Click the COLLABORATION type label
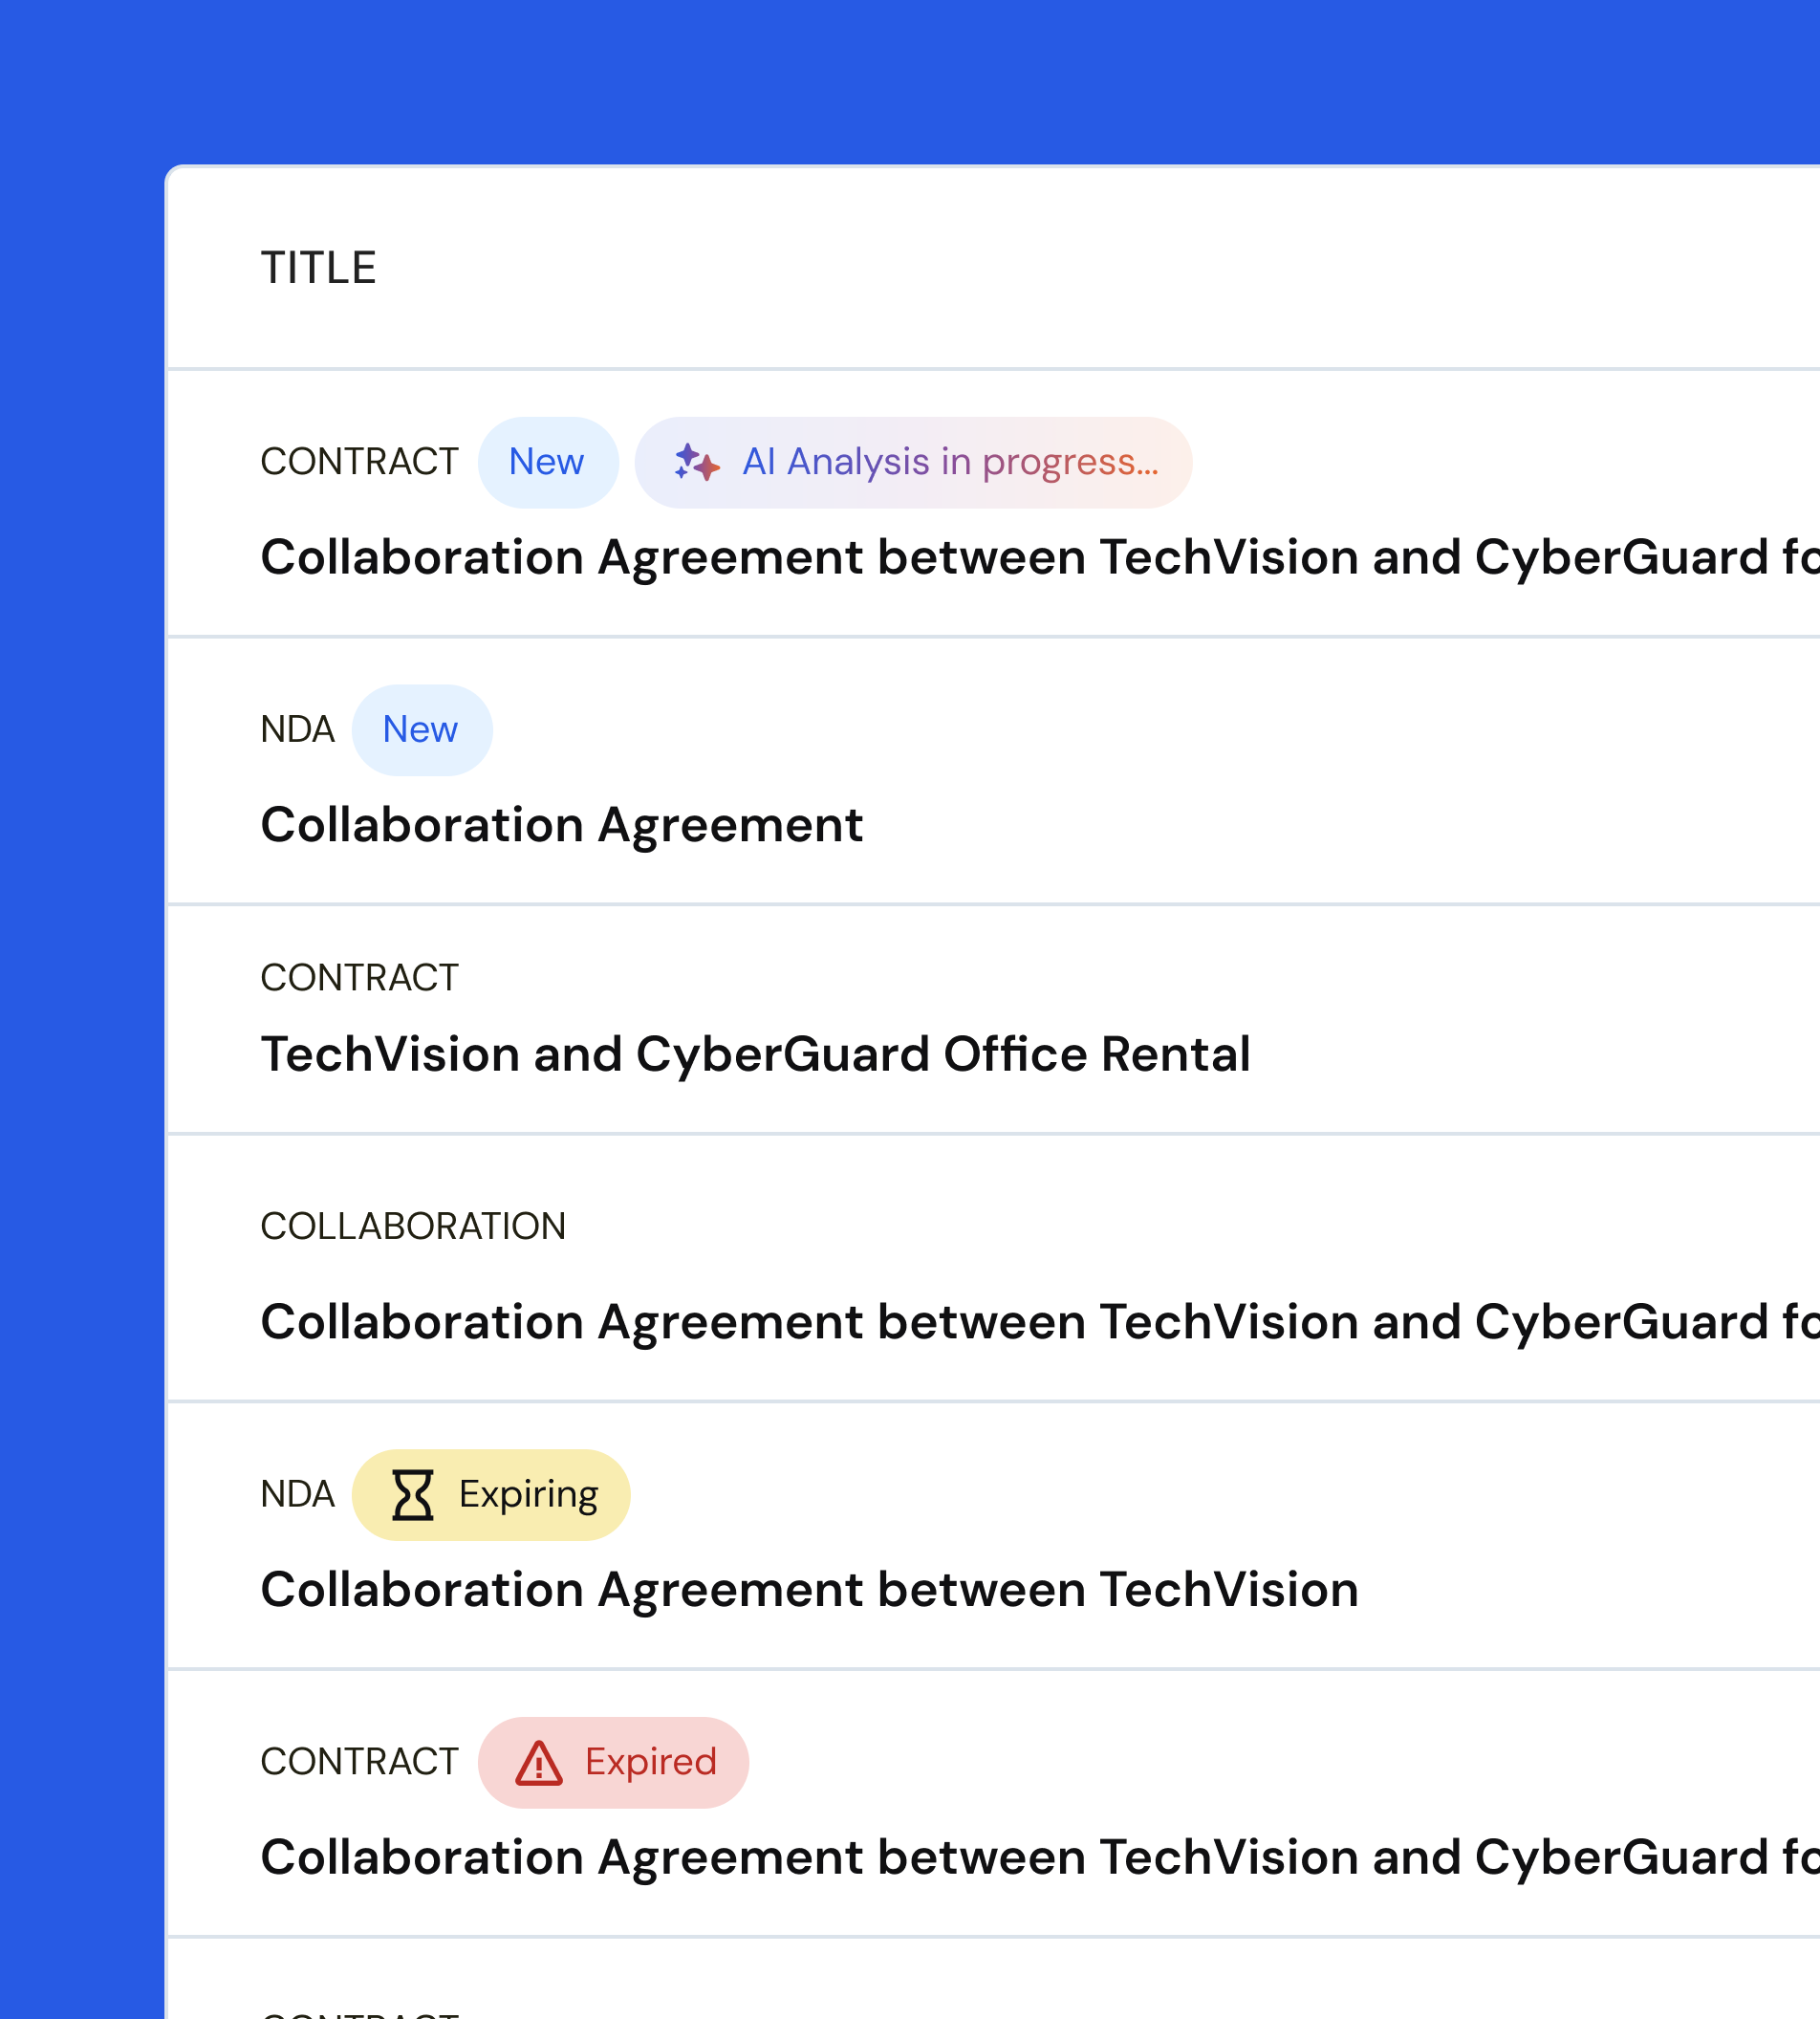The width and height of the screenshot is (1820, 2019). pos(413,1226)
